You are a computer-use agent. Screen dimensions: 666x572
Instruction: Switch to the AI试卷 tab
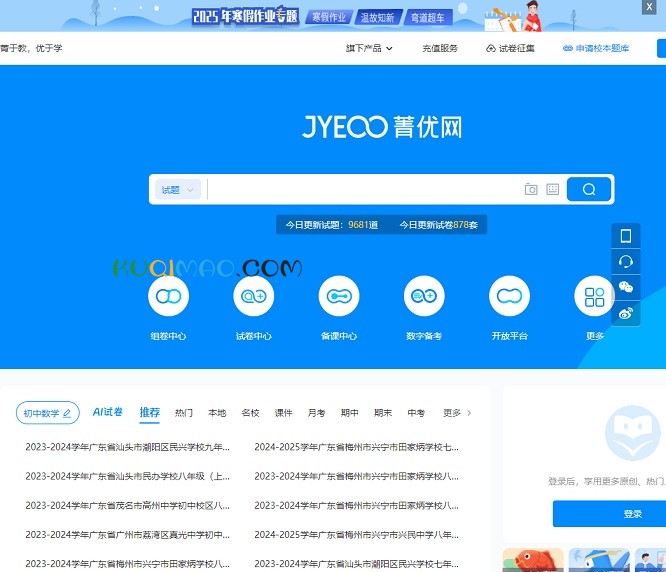pos(107,412)
